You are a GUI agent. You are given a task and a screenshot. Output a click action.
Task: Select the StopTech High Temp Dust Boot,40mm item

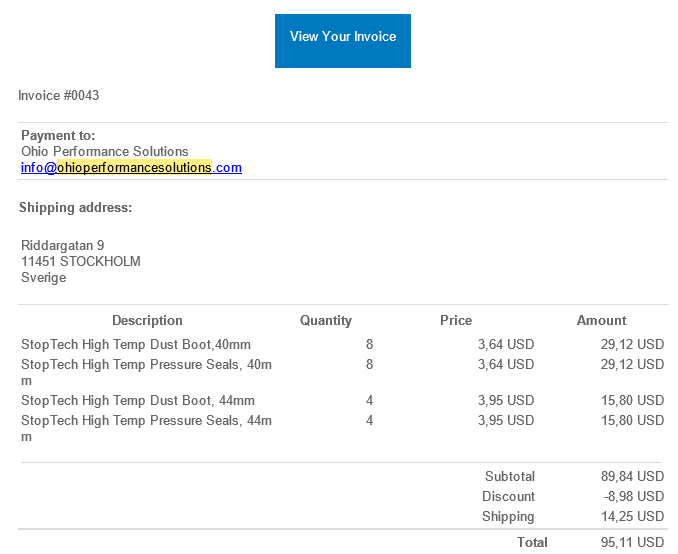pos(136,344)
